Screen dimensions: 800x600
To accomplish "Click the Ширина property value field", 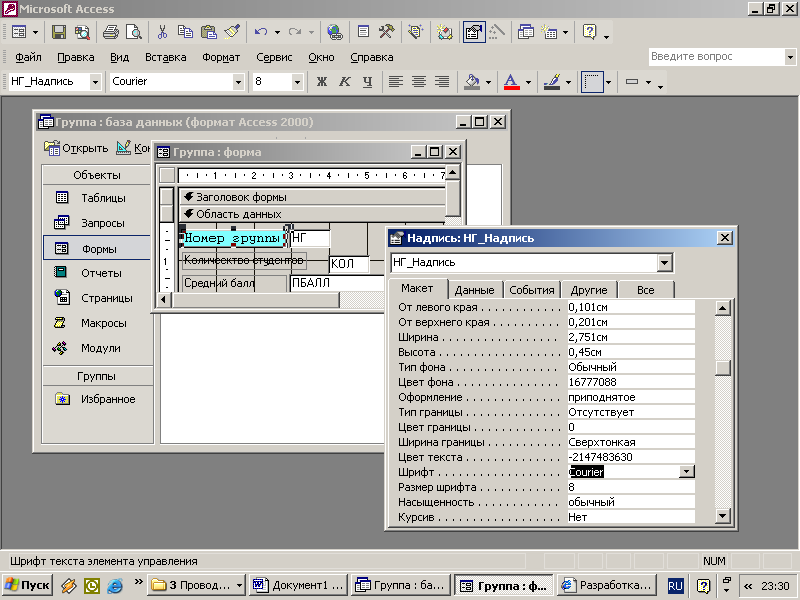I will click(x=631, y=337).
